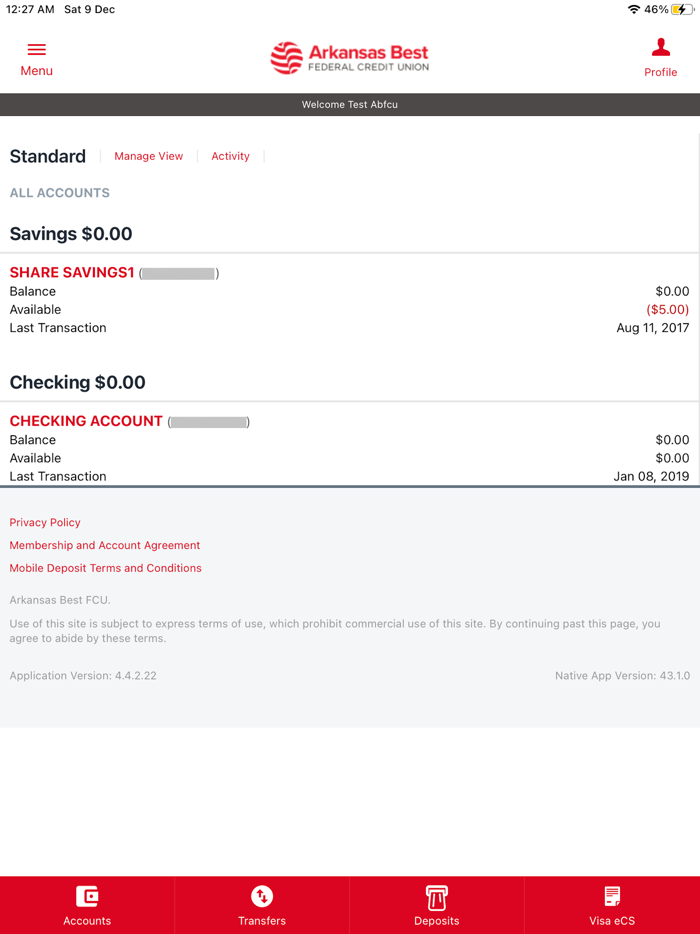View Membership and Account Agreement
The height and width of the screenshot is (934, 700).
(105, 545)
